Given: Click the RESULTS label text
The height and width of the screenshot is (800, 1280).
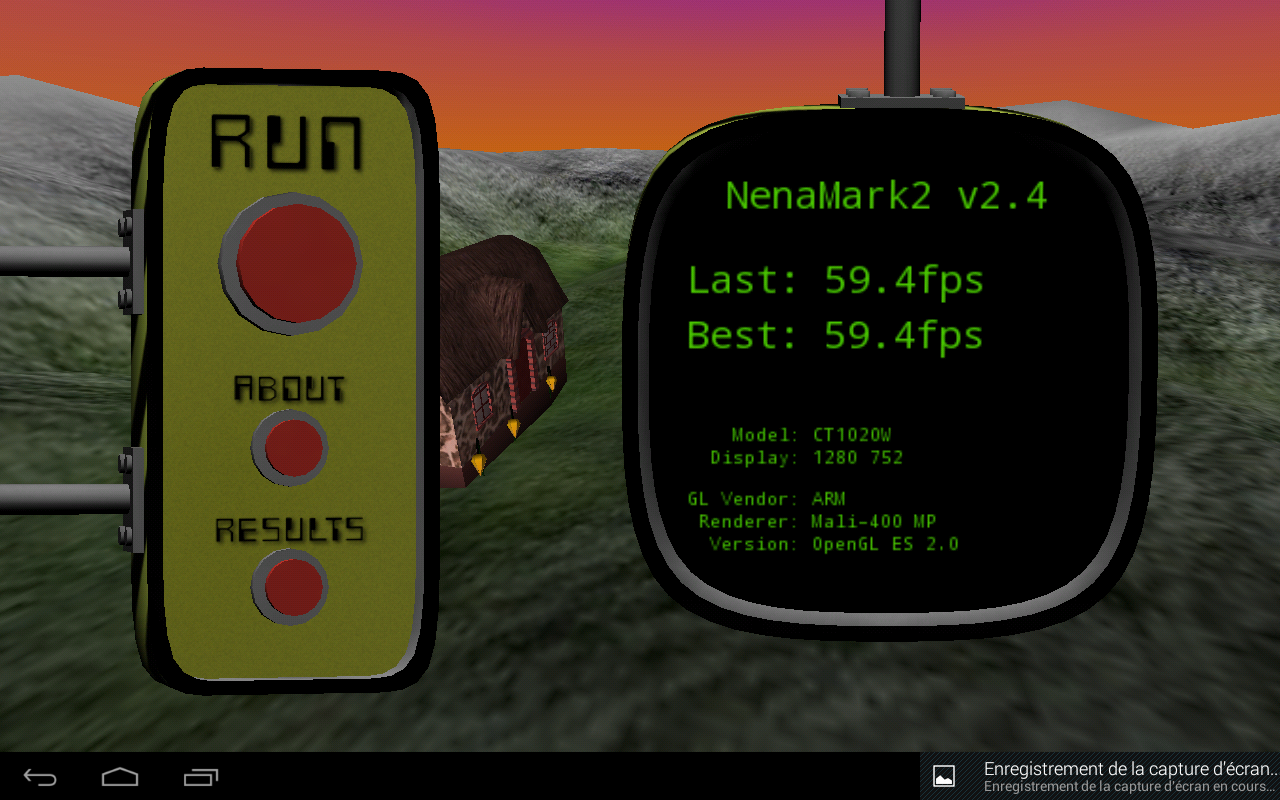Looking at the screenshot, I should pyautogui.click(x=290, y=530).
